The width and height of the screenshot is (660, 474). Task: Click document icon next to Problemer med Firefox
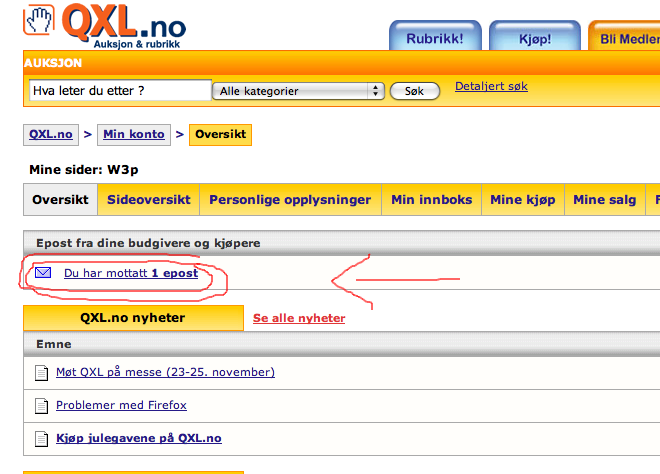click(41, 406)
